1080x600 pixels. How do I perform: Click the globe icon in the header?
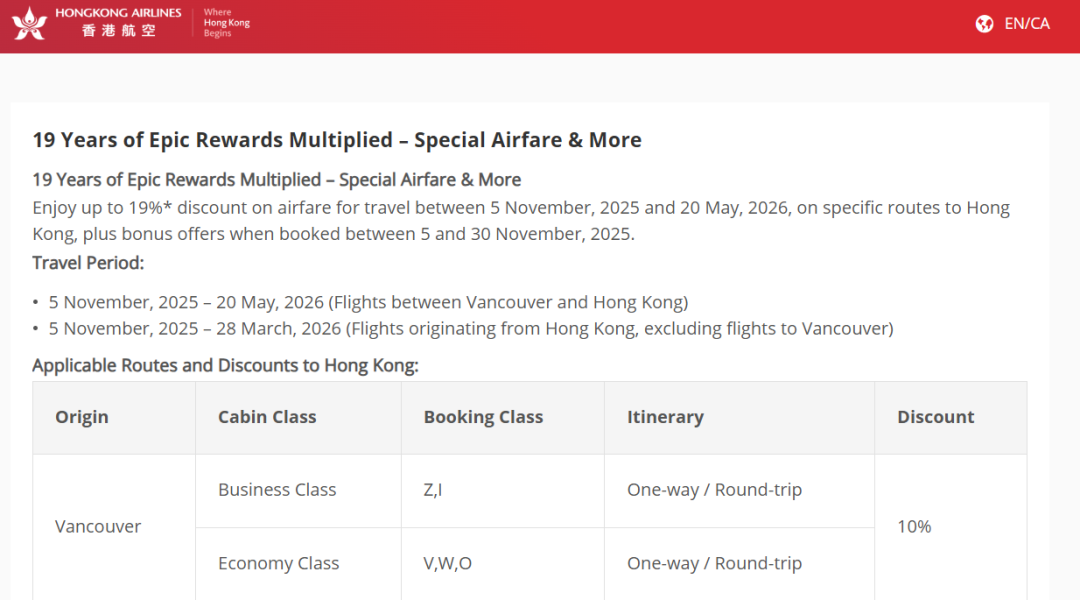984,24
